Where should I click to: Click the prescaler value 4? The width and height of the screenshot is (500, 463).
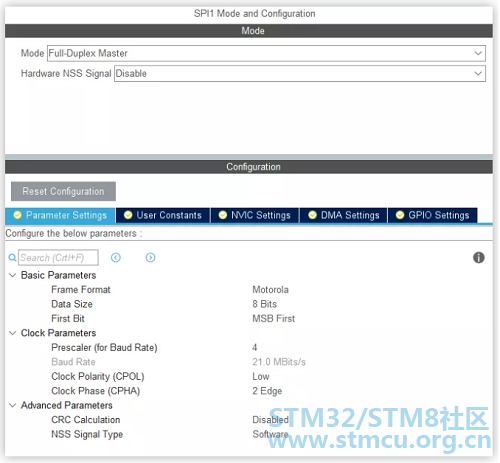[x=255, y=348]
